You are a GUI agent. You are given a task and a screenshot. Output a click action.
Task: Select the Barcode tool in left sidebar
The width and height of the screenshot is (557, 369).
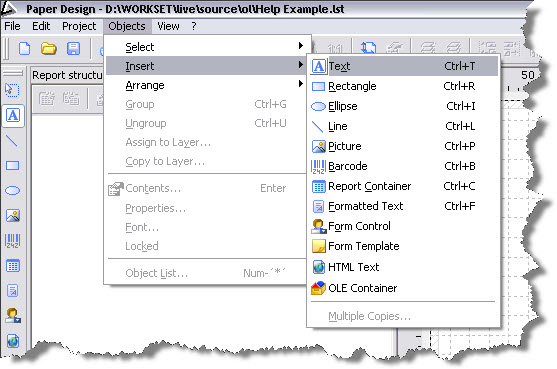pyautogui.click(x=13, y=240)
